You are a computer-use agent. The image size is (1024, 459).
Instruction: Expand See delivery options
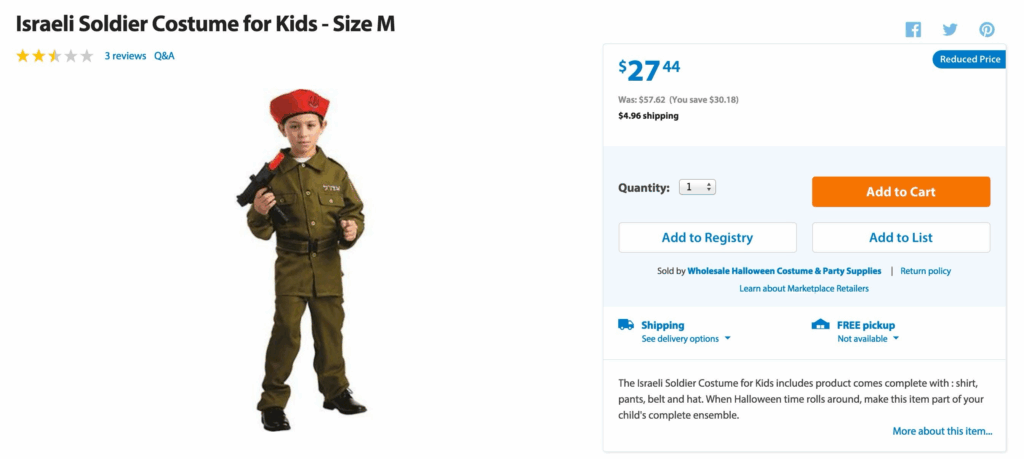[686, 339]
